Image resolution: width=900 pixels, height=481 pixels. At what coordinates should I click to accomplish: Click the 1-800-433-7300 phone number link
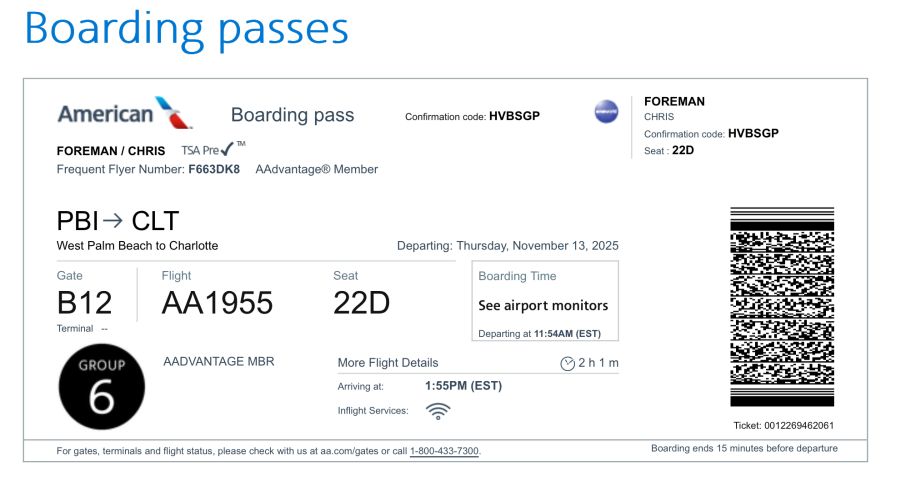(444, 451)
